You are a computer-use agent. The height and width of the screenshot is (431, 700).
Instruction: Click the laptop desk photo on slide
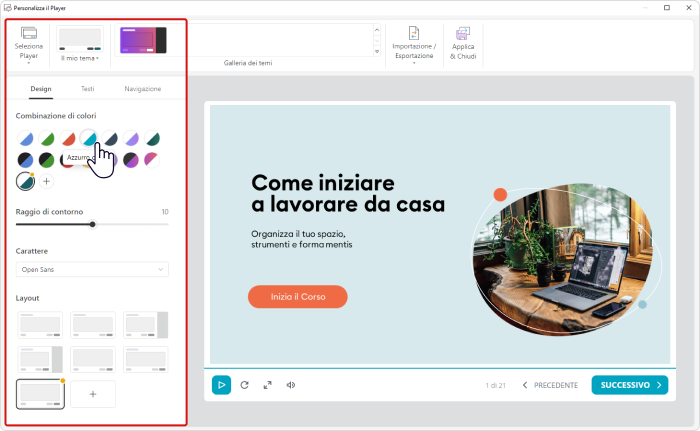562,259
